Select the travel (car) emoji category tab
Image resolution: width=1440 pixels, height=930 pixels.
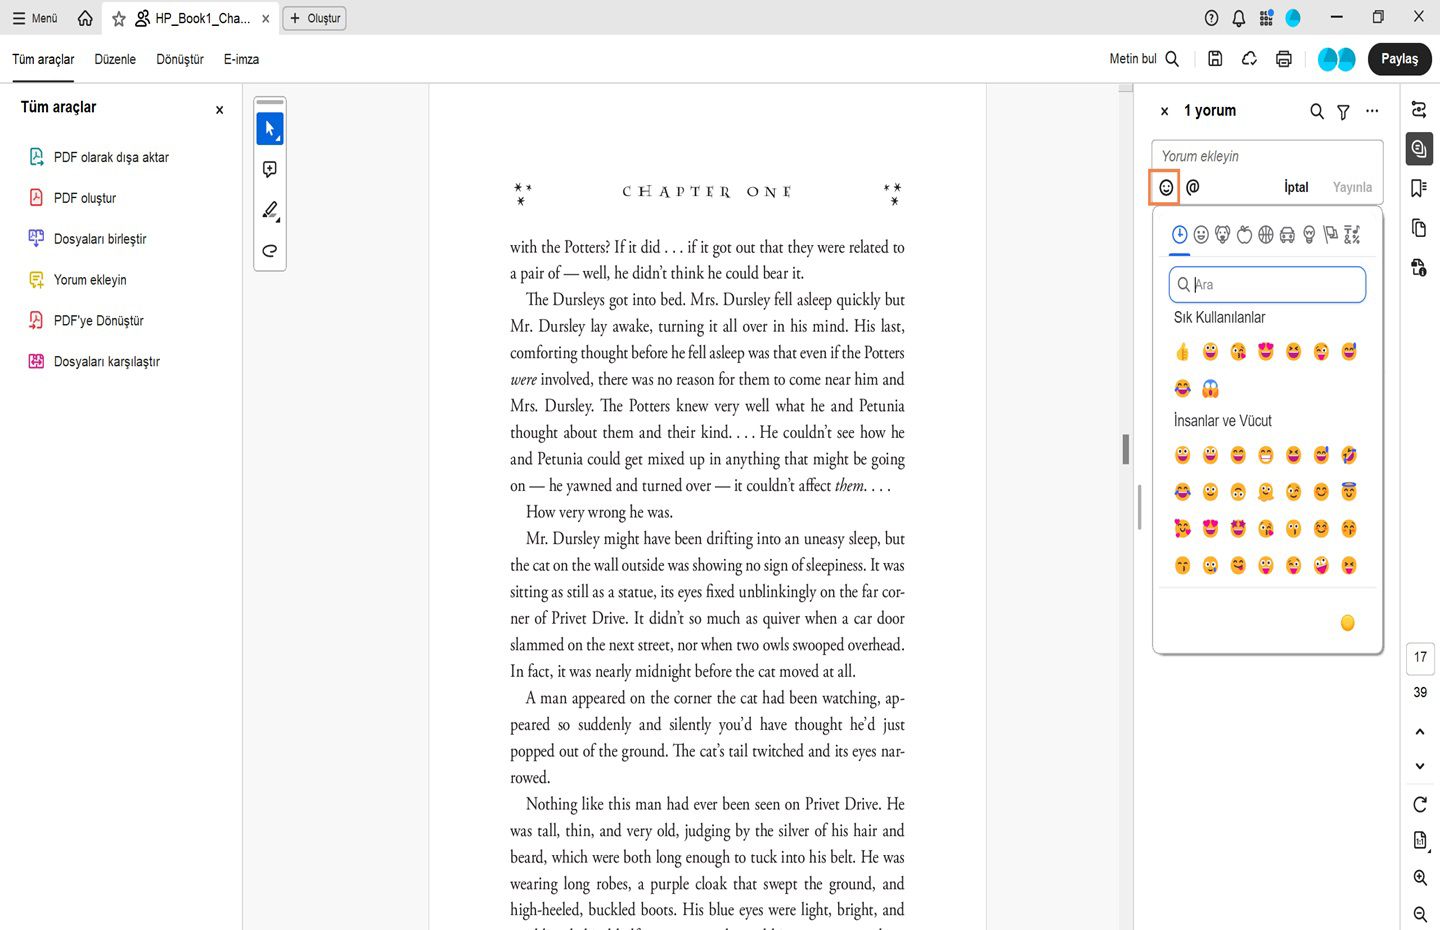point(1288,235)
